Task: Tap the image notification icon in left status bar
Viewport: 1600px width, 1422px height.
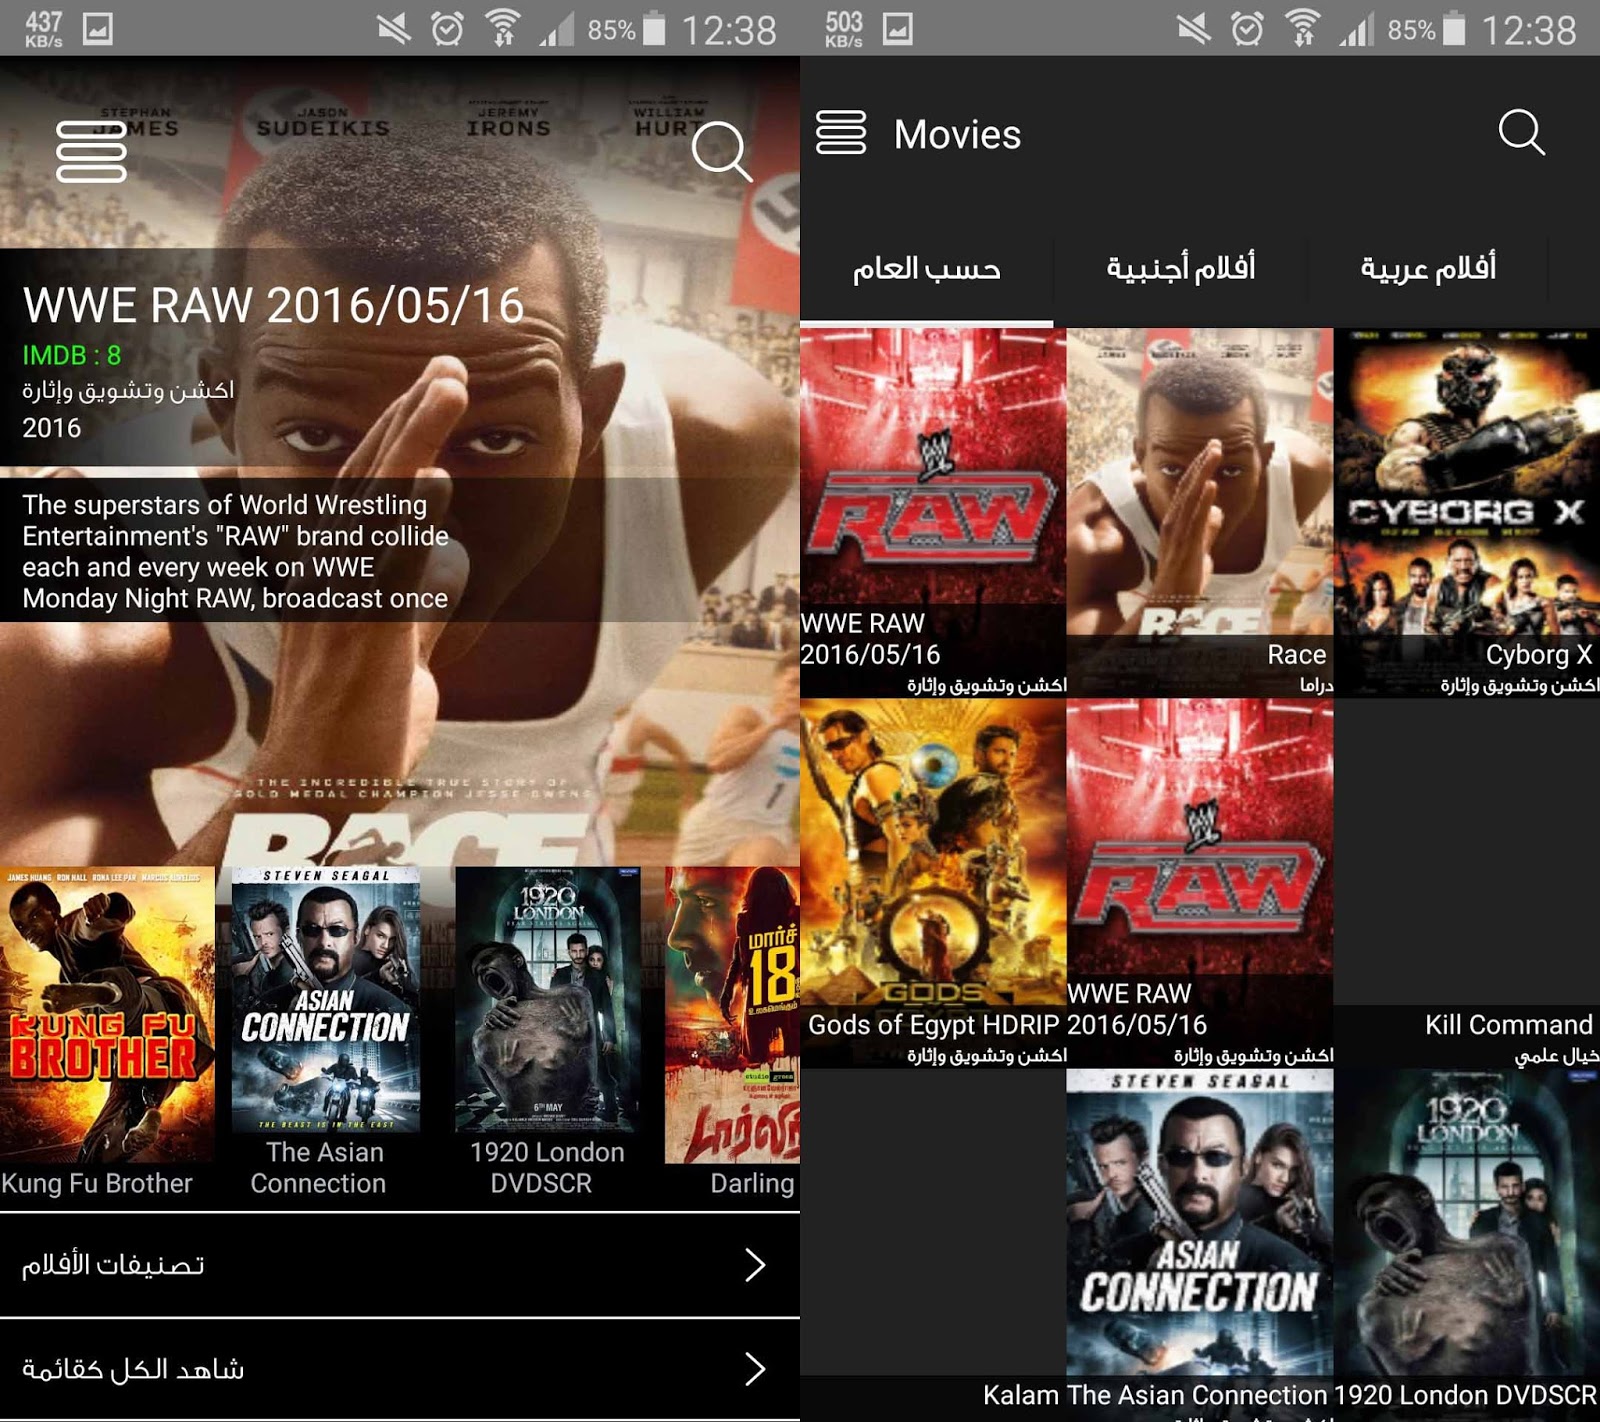Action: (98, 29)
